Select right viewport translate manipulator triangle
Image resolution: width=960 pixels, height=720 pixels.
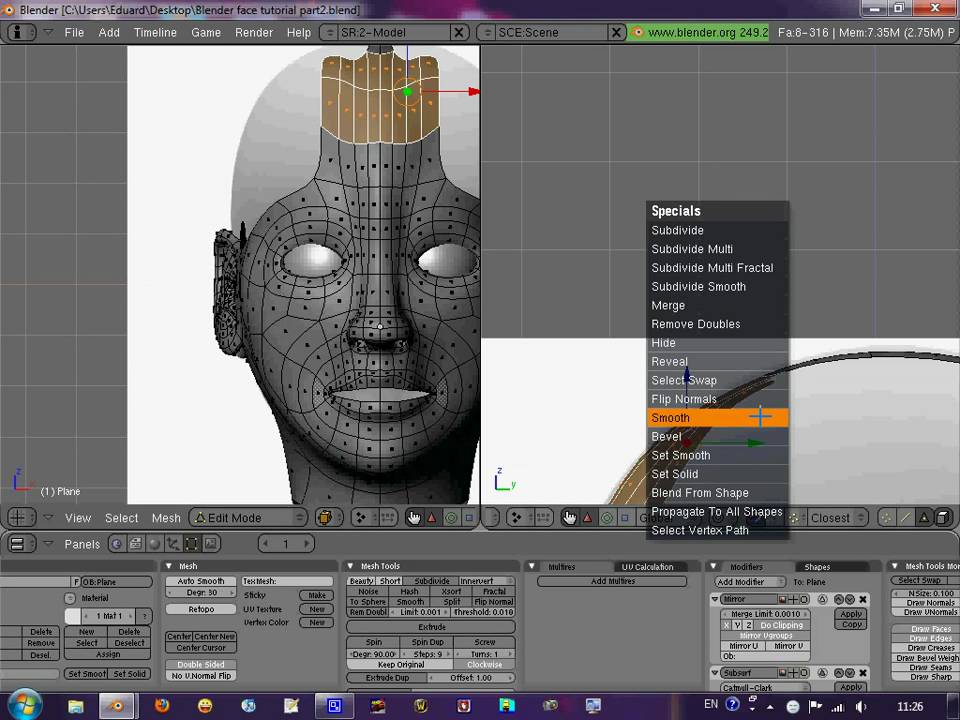pos(588,518)
